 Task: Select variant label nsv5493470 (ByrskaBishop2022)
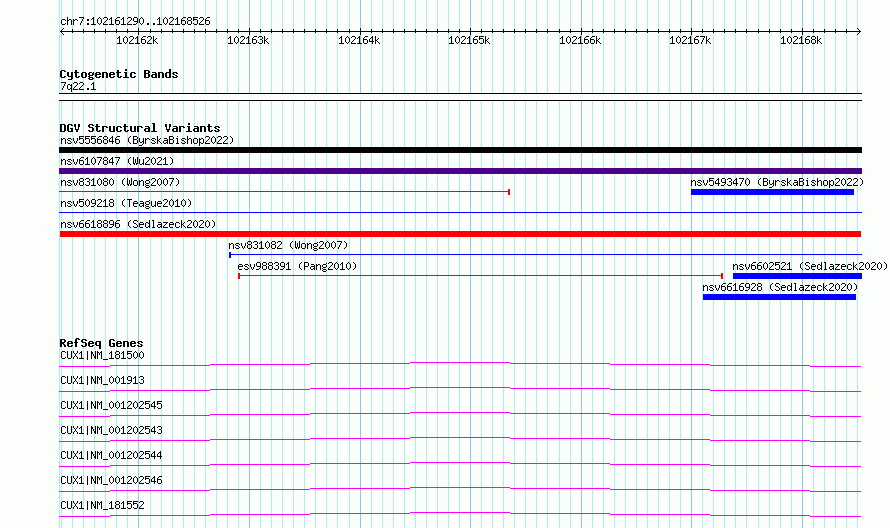click(777, 182)
